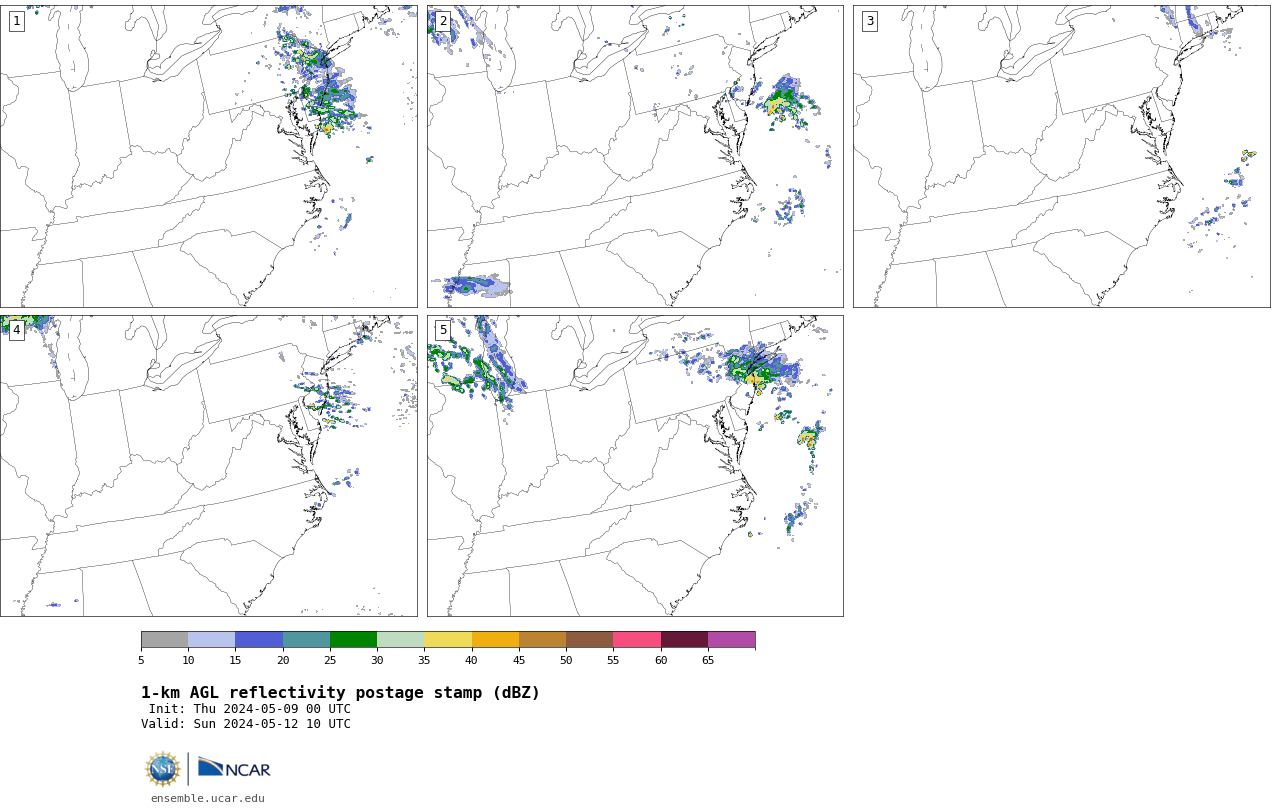Click the teal 20-25 dBZ swatch

(306, 640)
